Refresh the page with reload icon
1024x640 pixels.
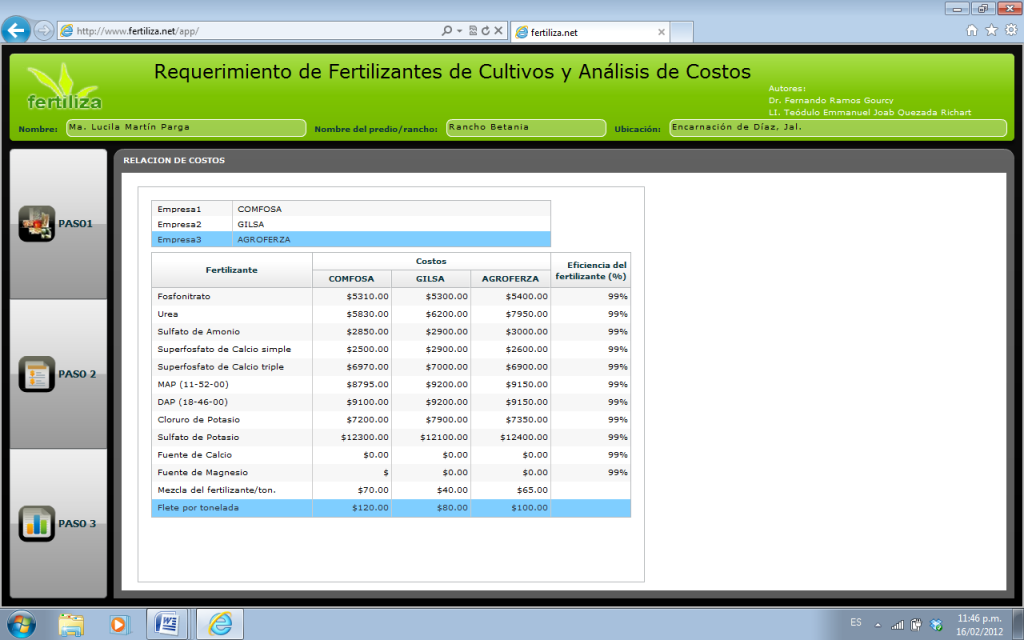point(485,31)
